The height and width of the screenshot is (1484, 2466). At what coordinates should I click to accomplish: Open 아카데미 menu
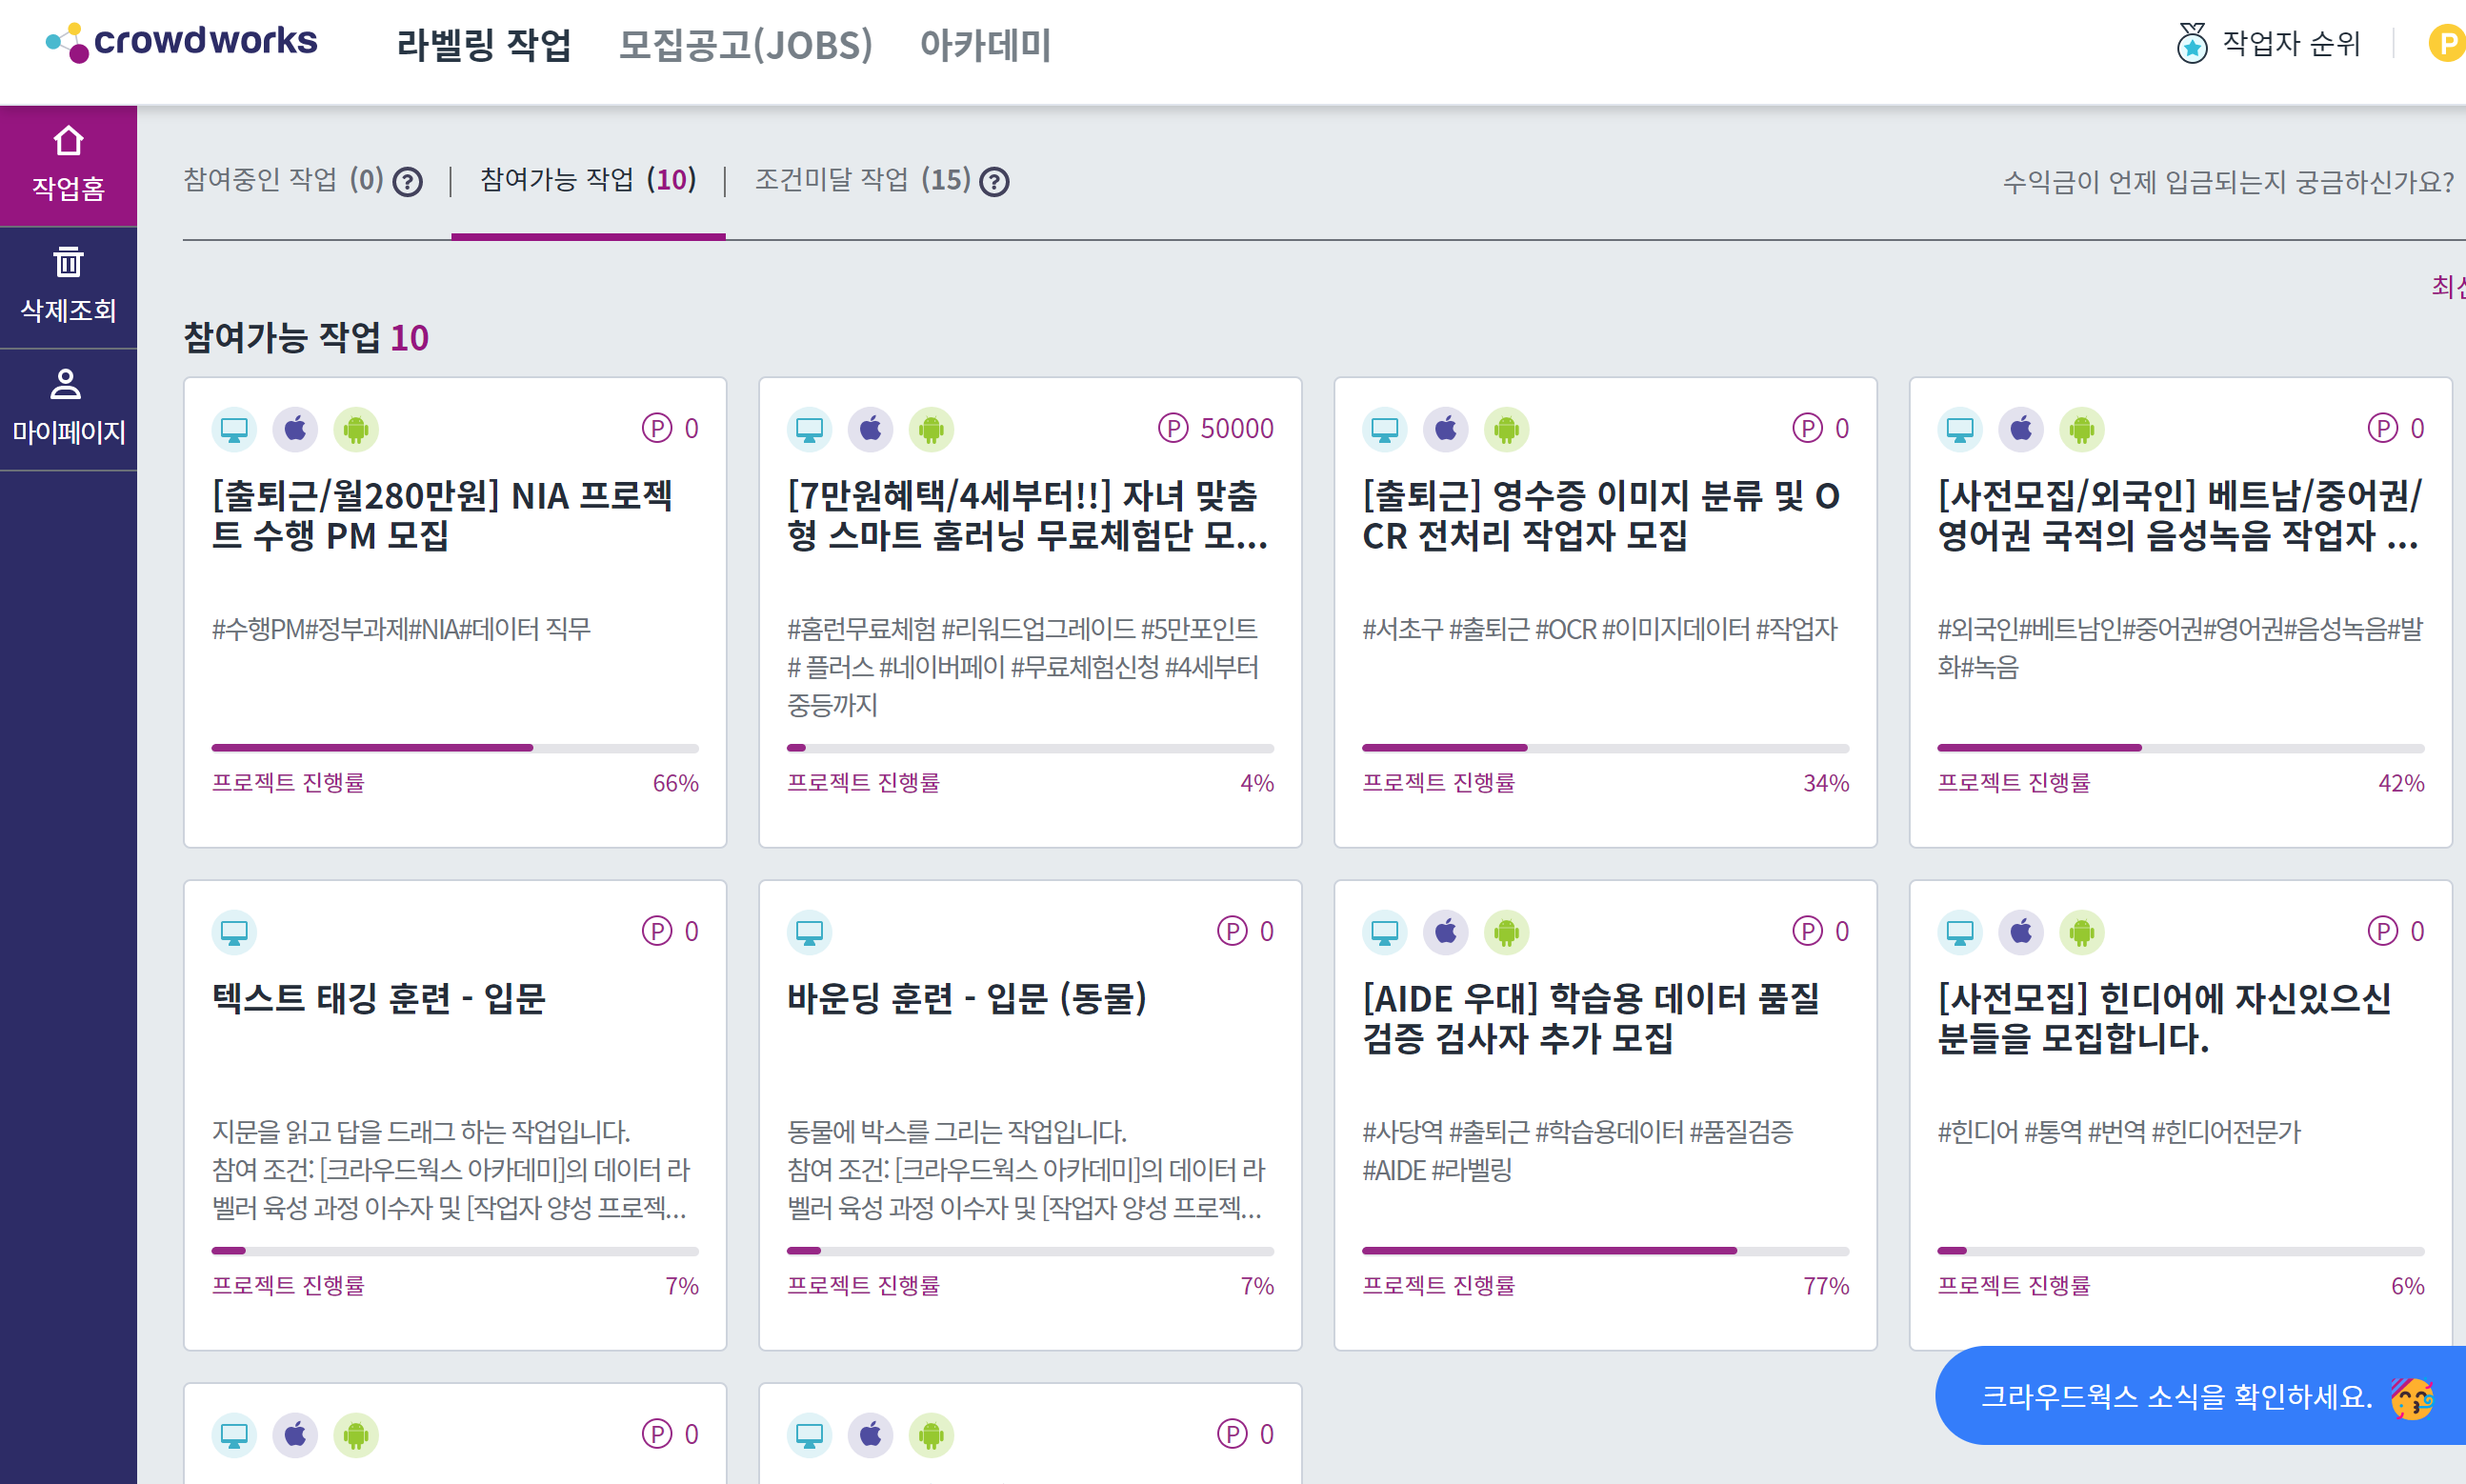pos(985,45)
